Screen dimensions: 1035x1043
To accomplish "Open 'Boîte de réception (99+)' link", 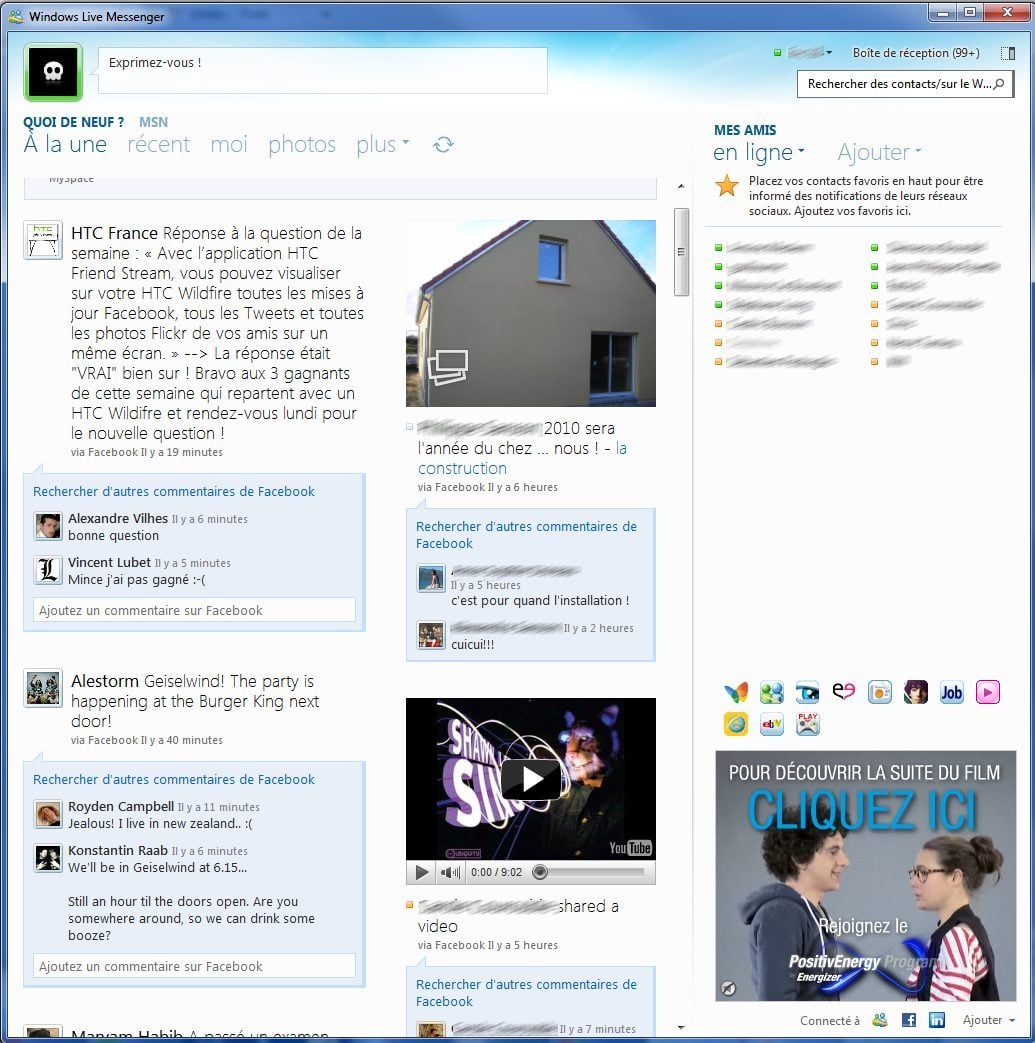I will (915, 53).
